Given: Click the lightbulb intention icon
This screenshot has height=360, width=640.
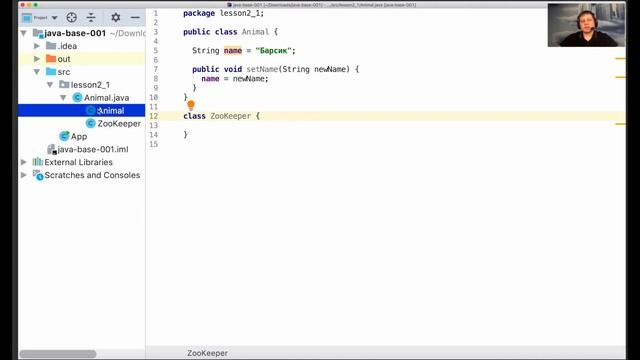Looking at the screenshot, I should point(191,105).
